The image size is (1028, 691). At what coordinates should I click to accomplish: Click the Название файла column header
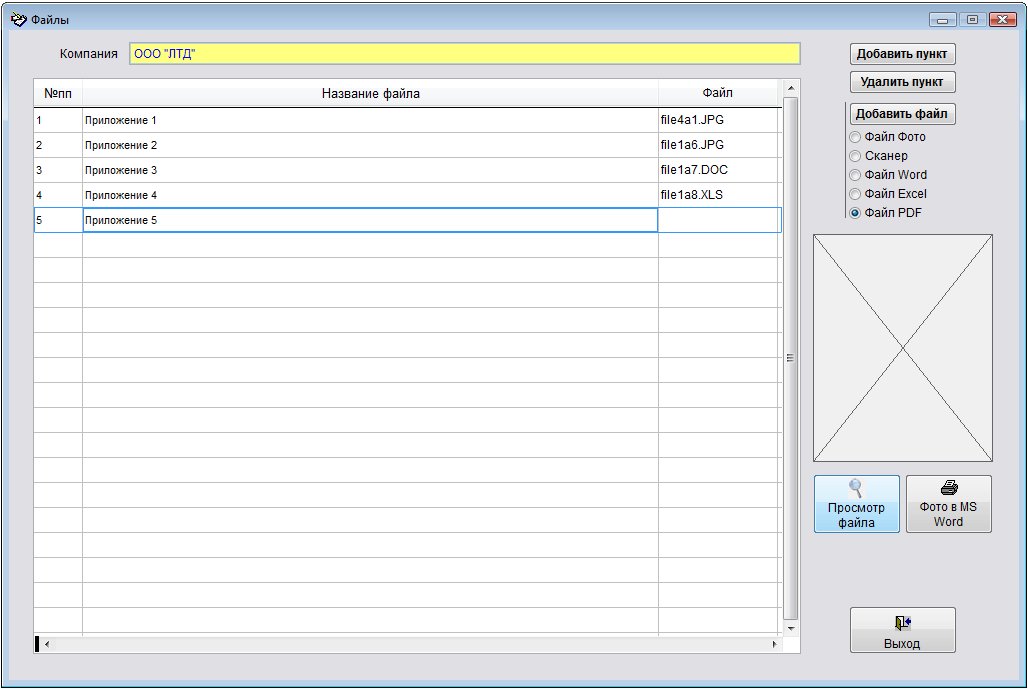[x=370, y=94]
